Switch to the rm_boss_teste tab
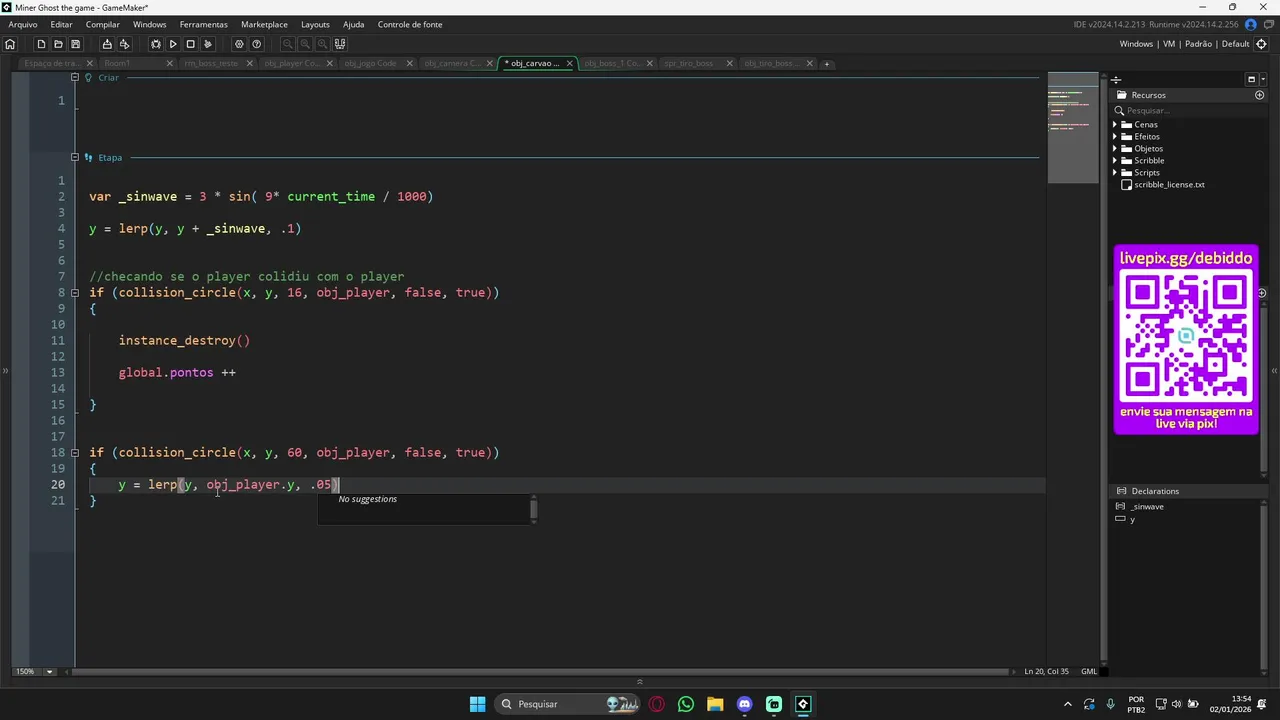This screenshot has width=1280, height=720. (x=217, y=63)
